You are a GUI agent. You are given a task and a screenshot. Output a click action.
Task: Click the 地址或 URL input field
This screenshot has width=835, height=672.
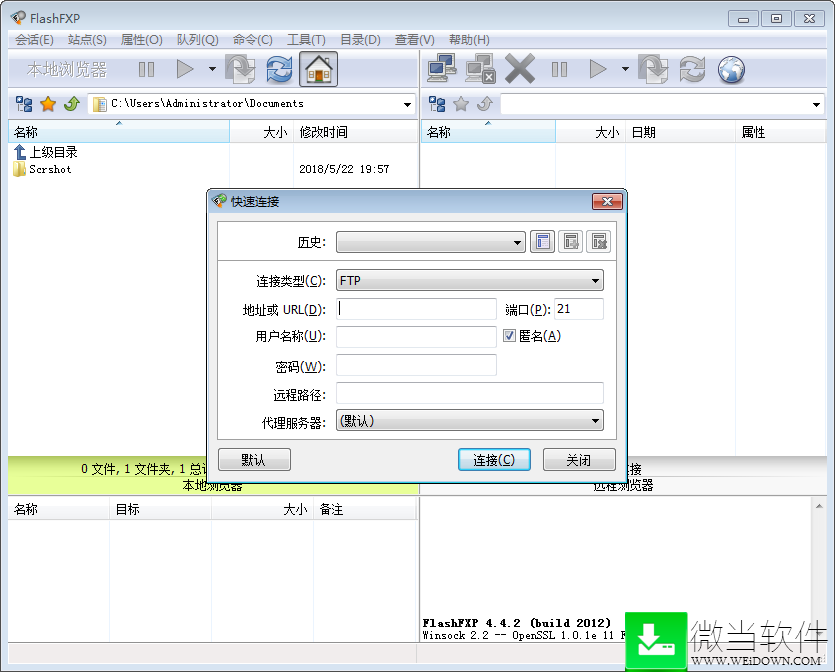(416, 309)
